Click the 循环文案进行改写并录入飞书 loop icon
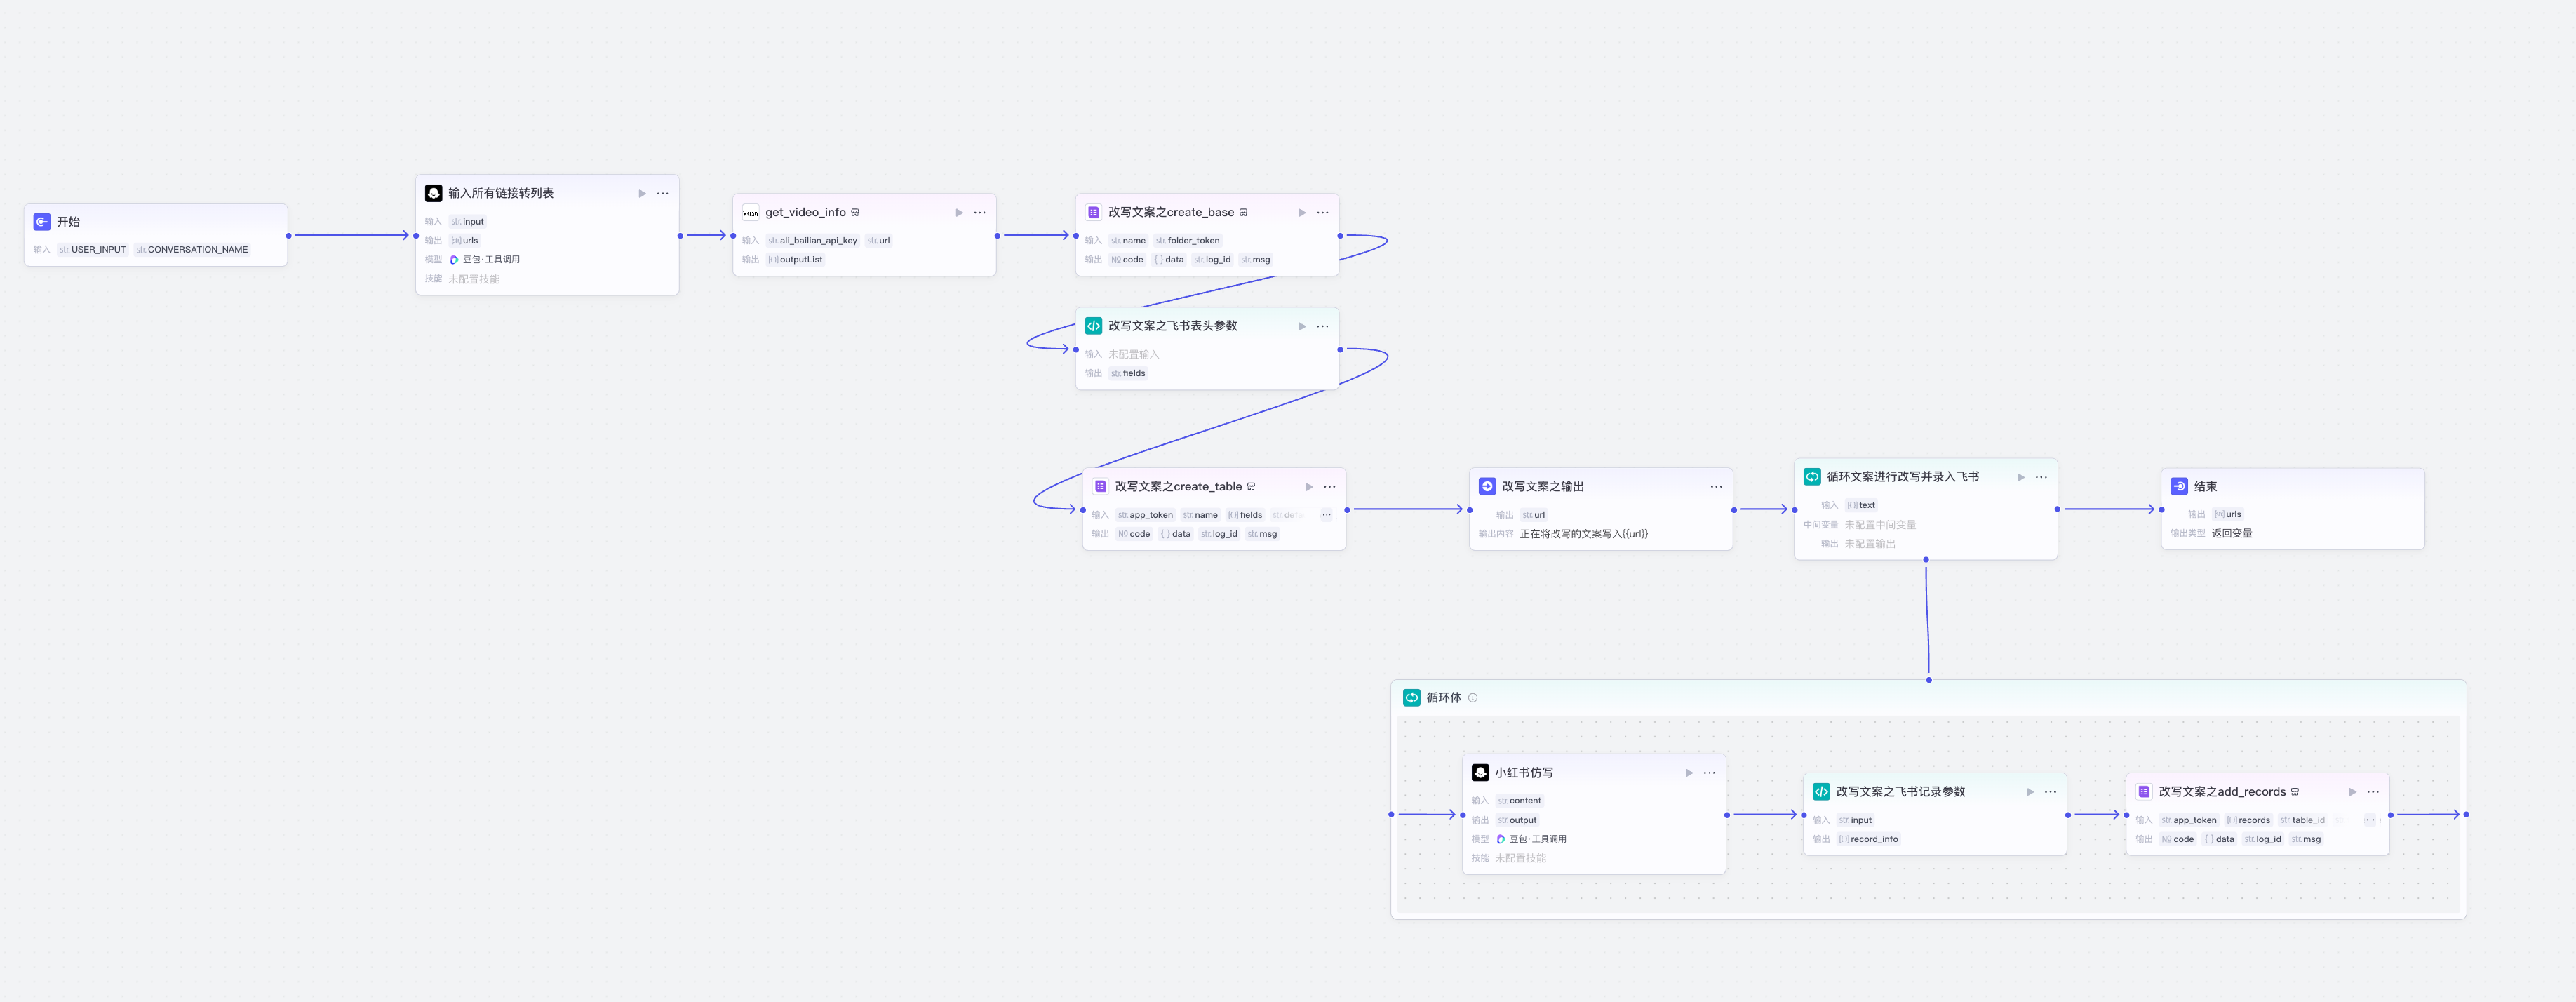 pos(1812,477)
